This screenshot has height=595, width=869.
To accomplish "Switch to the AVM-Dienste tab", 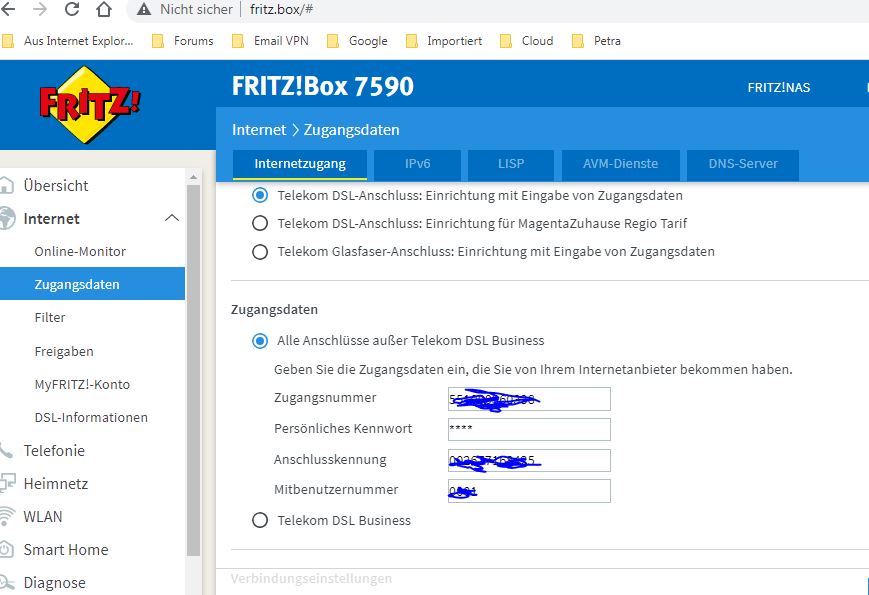I will pyautogui.click(x=621, y=165).
